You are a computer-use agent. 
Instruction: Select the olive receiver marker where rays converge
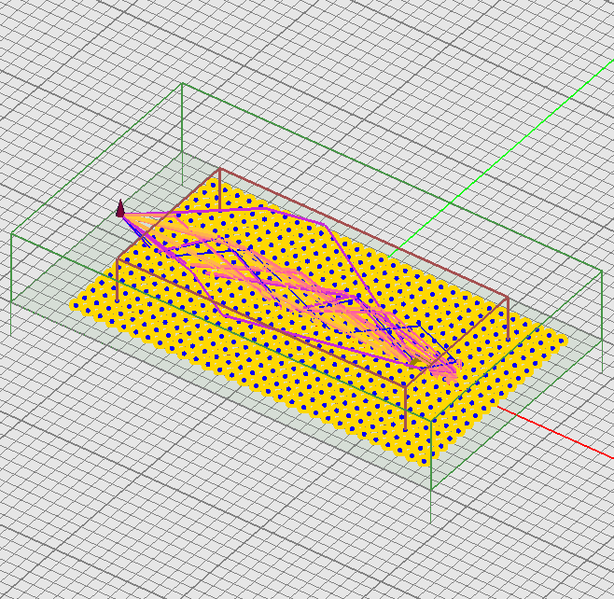[415, 363]
